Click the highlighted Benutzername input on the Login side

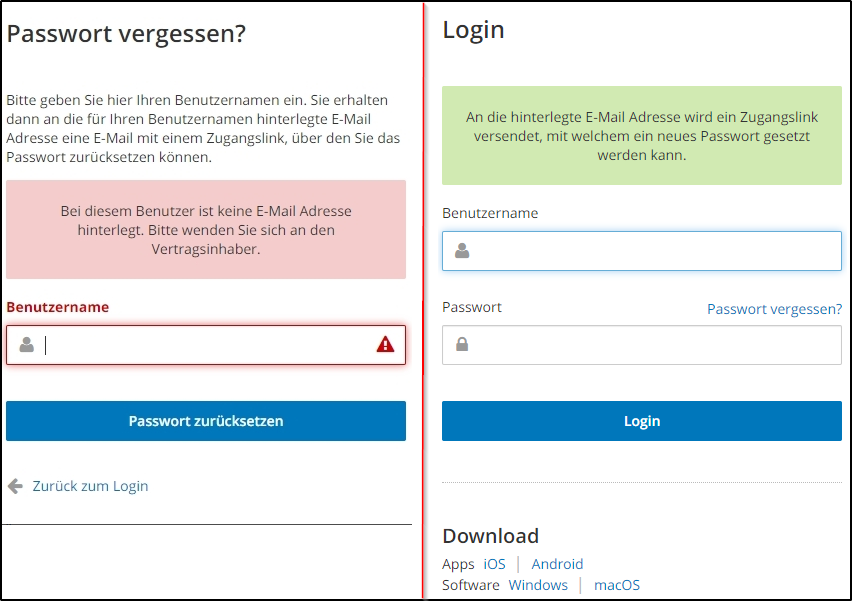(640, 250)
